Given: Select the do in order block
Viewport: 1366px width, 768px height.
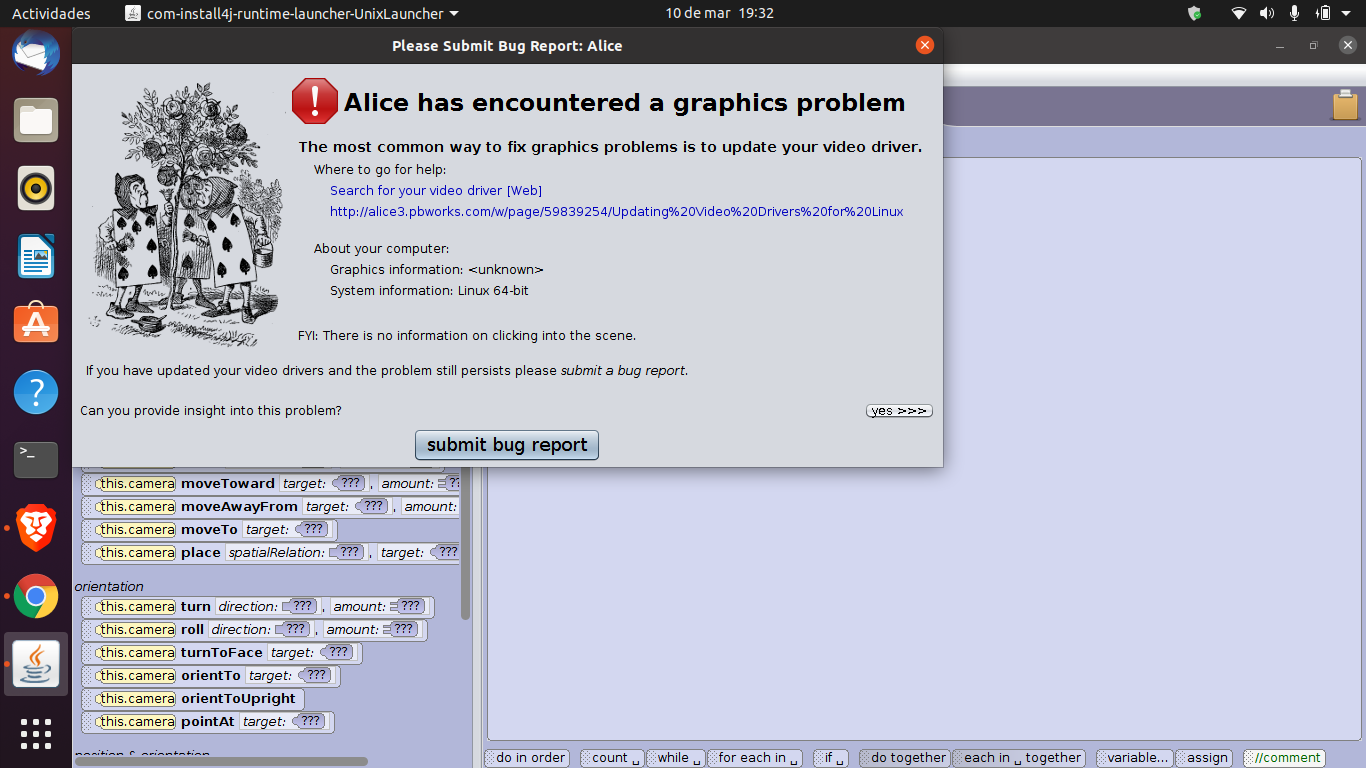Looking at the screenshot, I should (527, 758).
